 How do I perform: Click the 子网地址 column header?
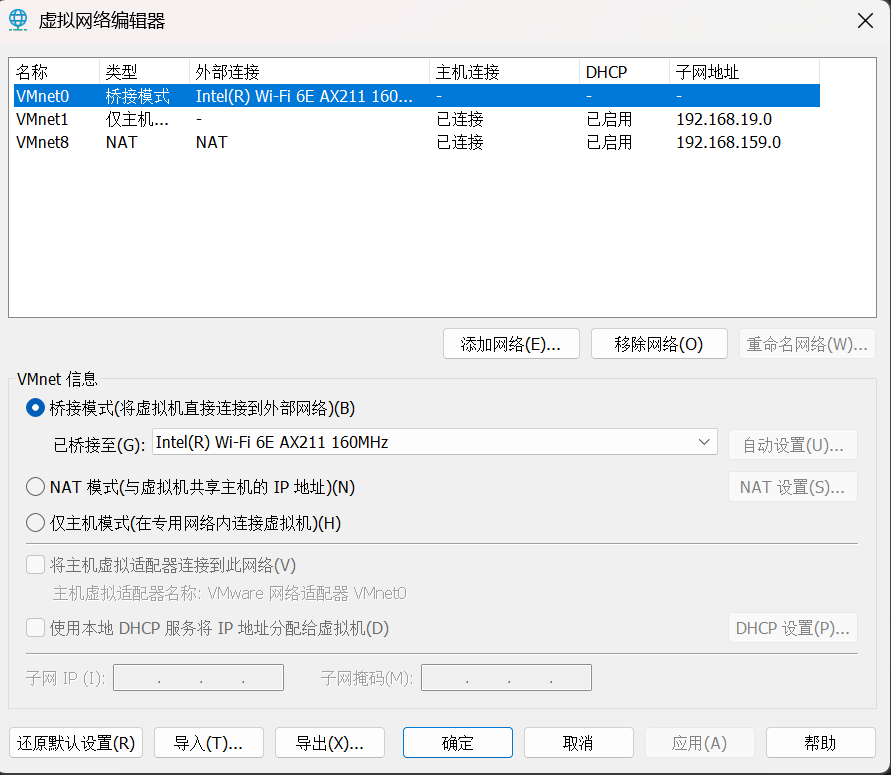click(745, 72)
